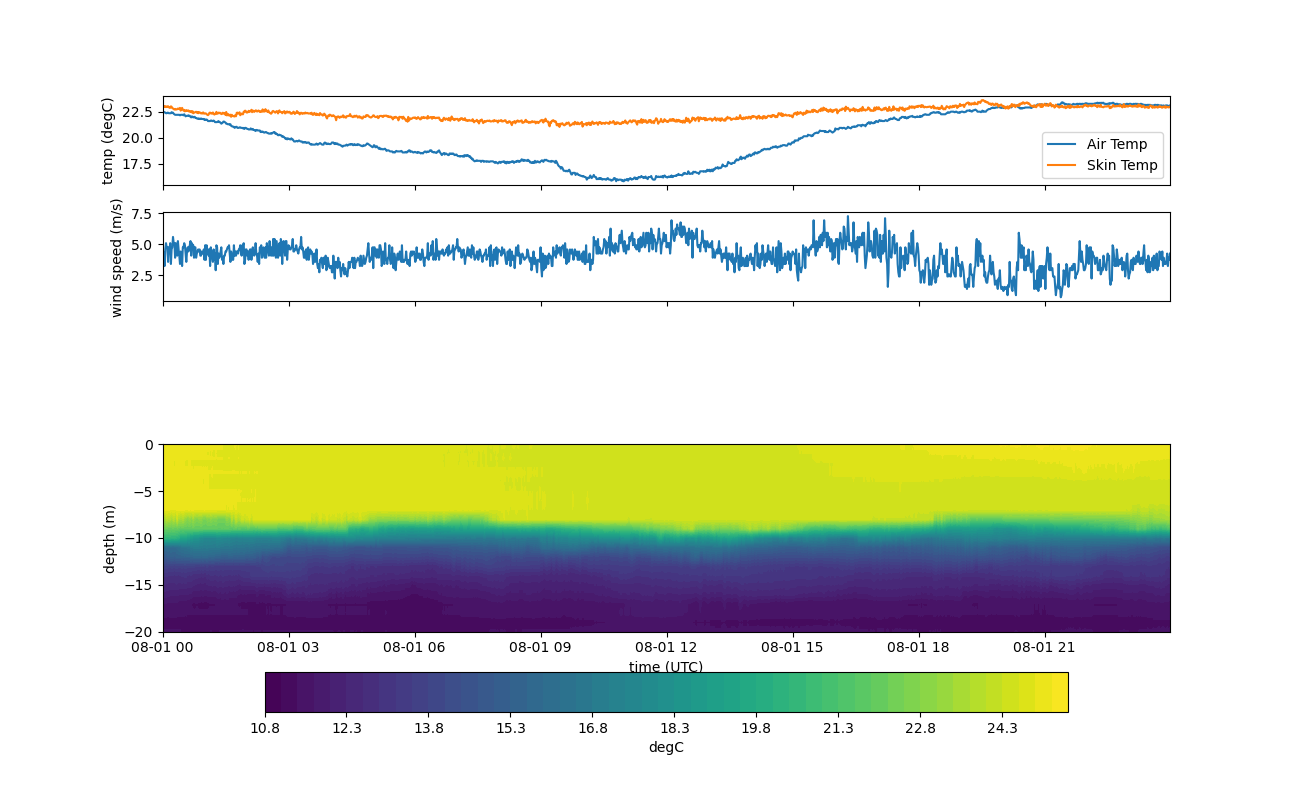
Task: Click the 18.3 colorbar tick label
Action: click(674, 728)
